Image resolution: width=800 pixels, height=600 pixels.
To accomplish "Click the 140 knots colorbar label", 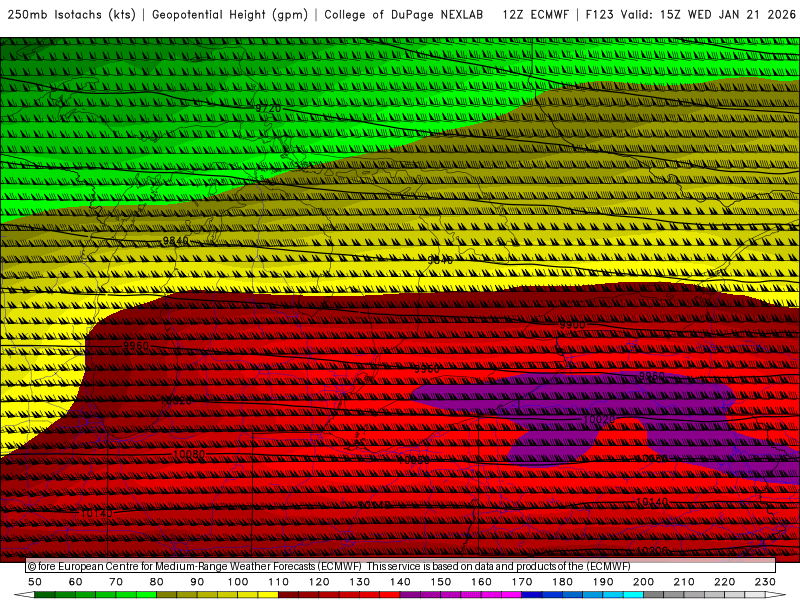I will pyautogui.click(x=400, y=582).
